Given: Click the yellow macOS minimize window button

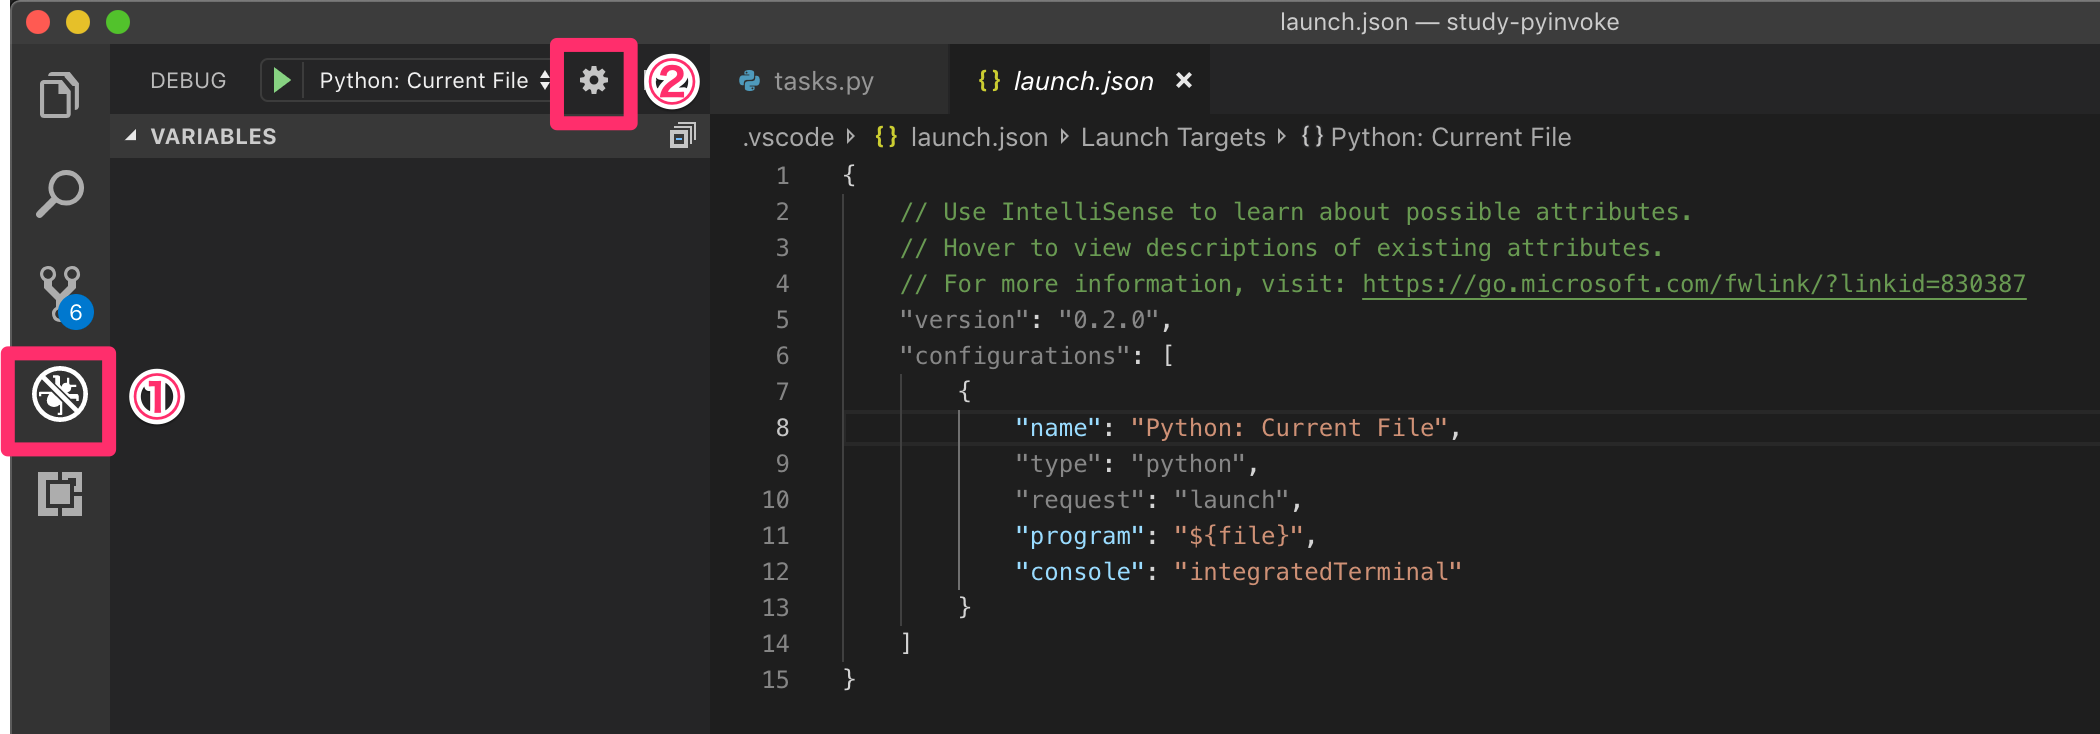Looking at the screenshot, I should pyautogui.click(x=78, y=22).
